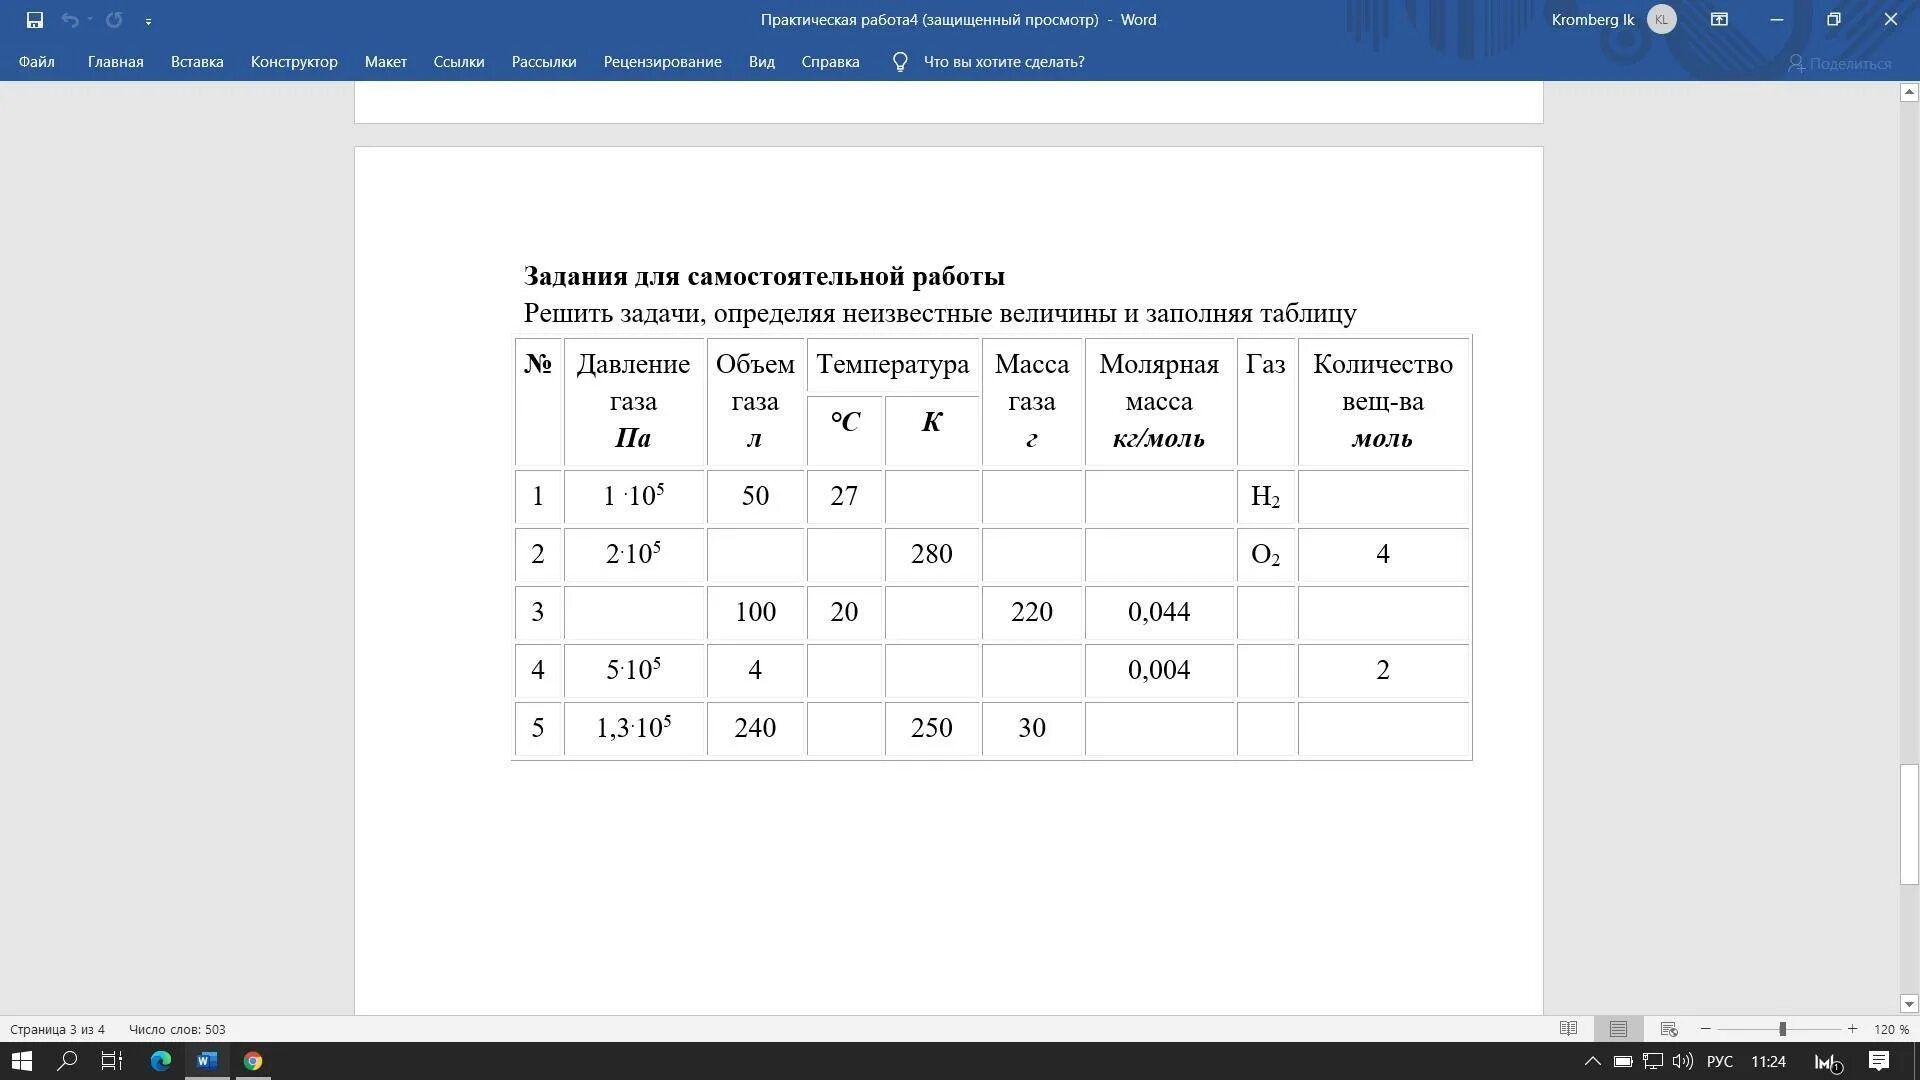
Task: Open Word from the Windows taskbar
Action: pyautogui.click(x=207, y=1061)
